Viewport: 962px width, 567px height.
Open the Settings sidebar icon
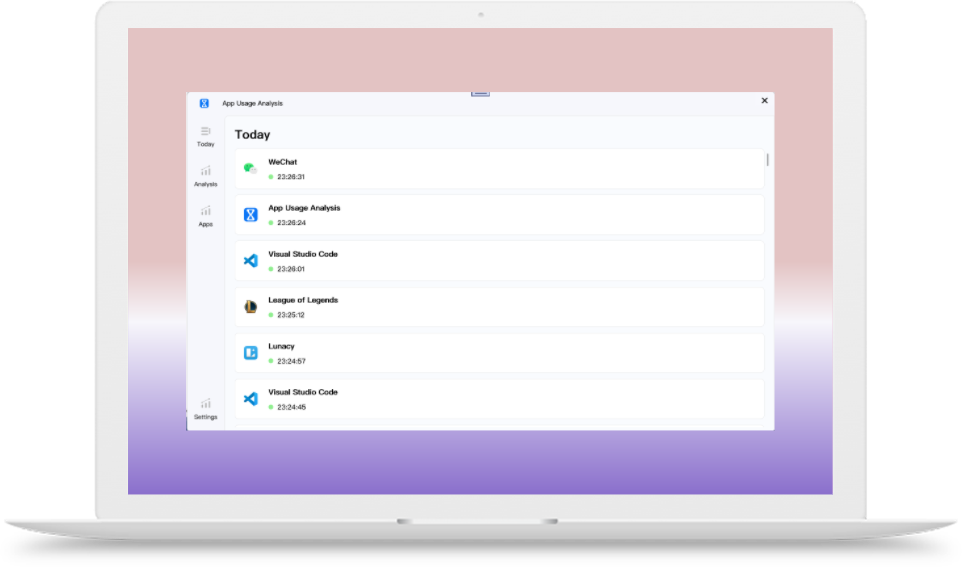click(206, 404)
